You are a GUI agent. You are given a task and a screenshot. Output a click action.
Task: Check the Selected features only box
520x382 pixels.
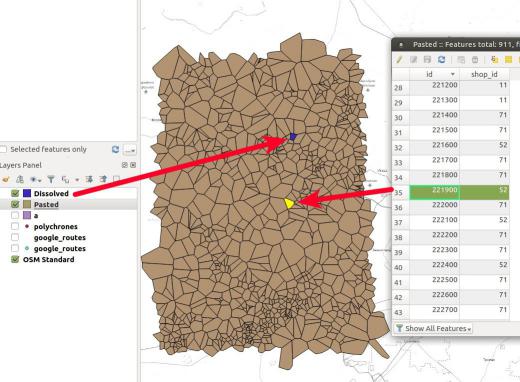coord(3,149)
